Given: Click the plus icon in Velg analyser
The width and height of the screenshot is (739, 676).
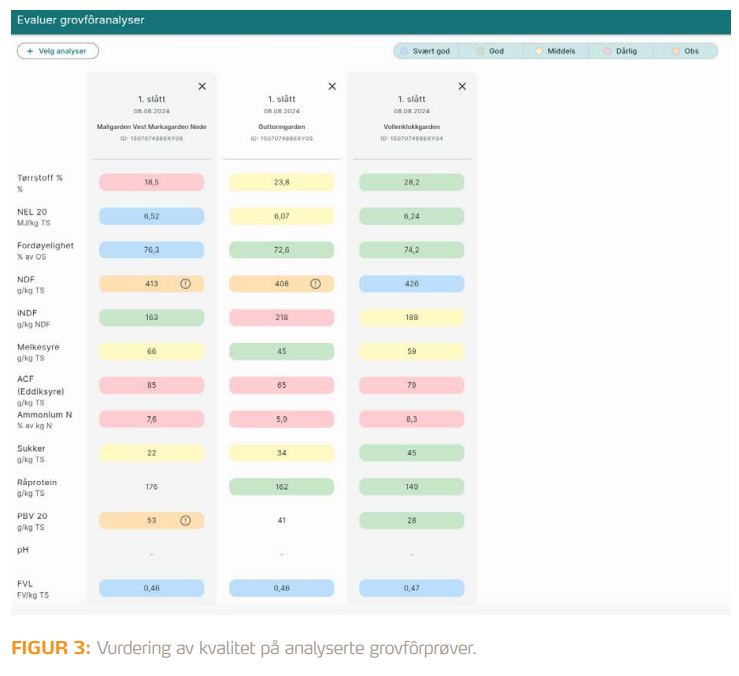Looking at the screenshot, I should coord(30,51).
